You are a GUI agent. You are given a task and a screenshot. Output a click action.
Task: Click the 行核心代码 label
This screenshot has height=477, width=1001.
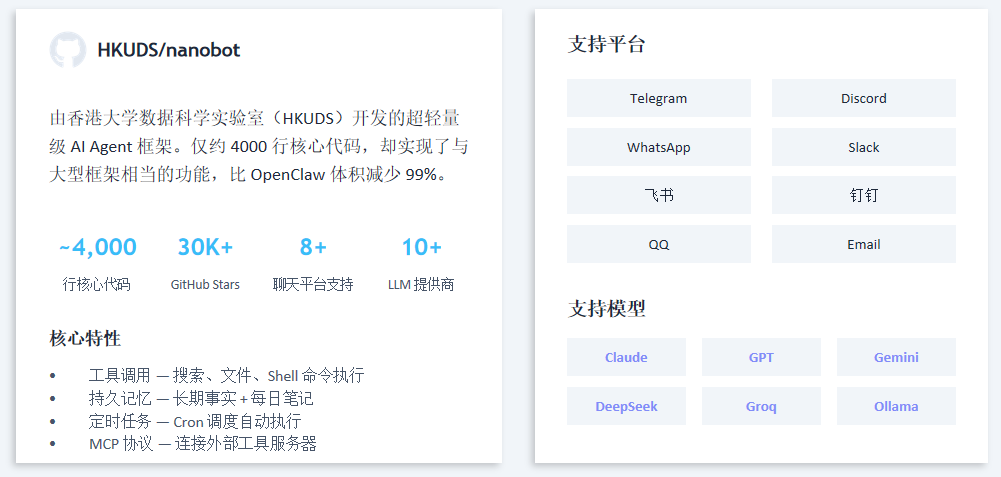tap(96, 284)
